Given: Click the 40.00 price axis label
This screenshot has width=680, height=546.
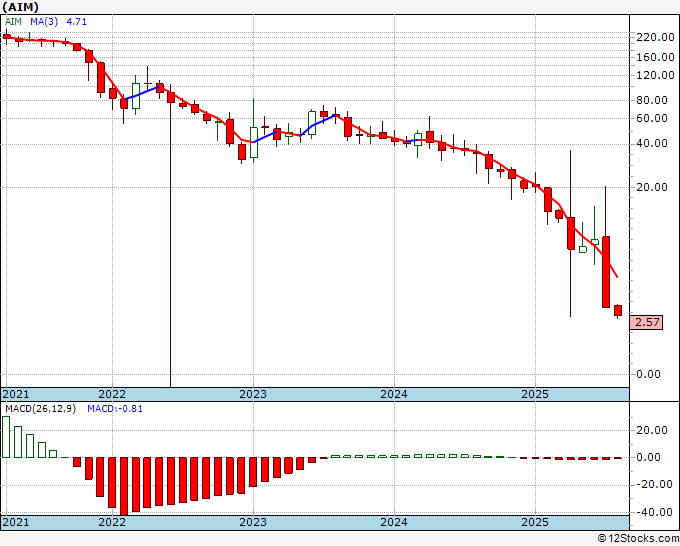Looking at the screenshot, I should click(652, 144).
